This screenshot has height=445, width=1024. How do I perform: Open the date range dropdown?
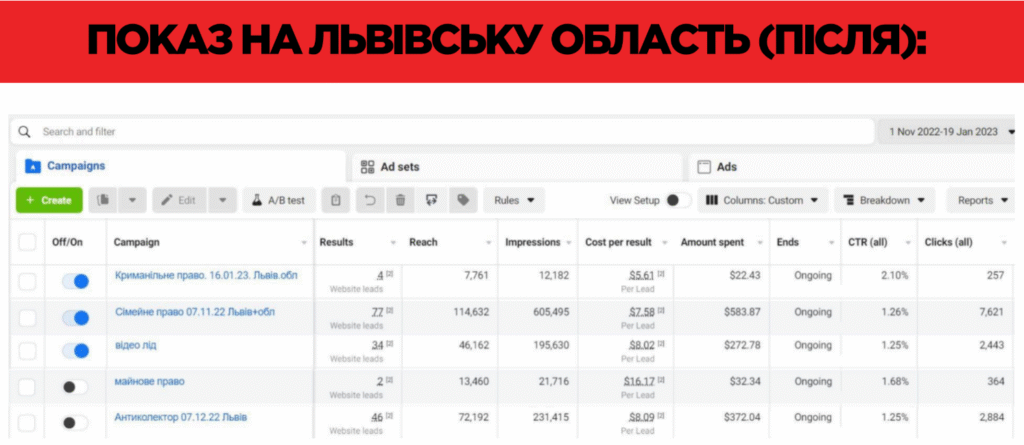948,132
